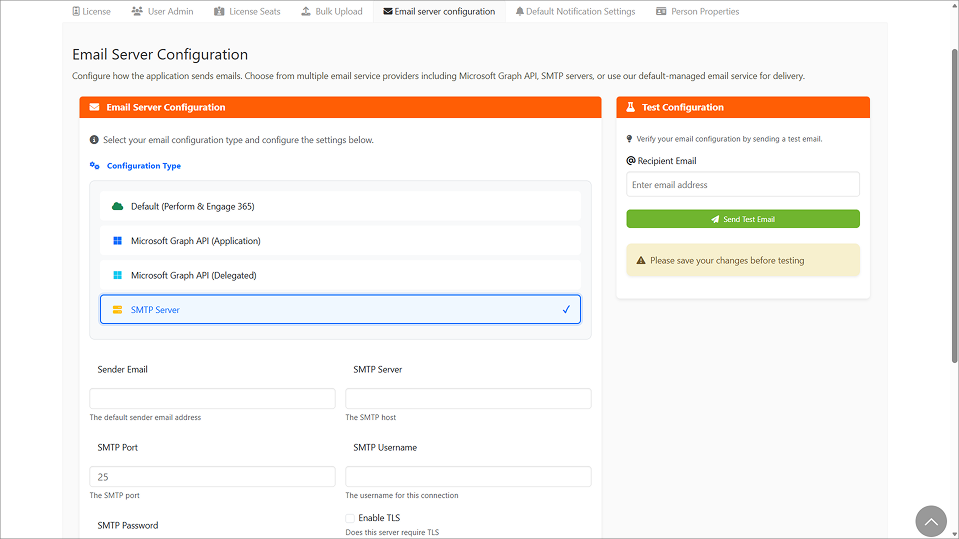Click into the SMTP Server host field
This screenshot has height=539, width=959.
tap(468, 398)
